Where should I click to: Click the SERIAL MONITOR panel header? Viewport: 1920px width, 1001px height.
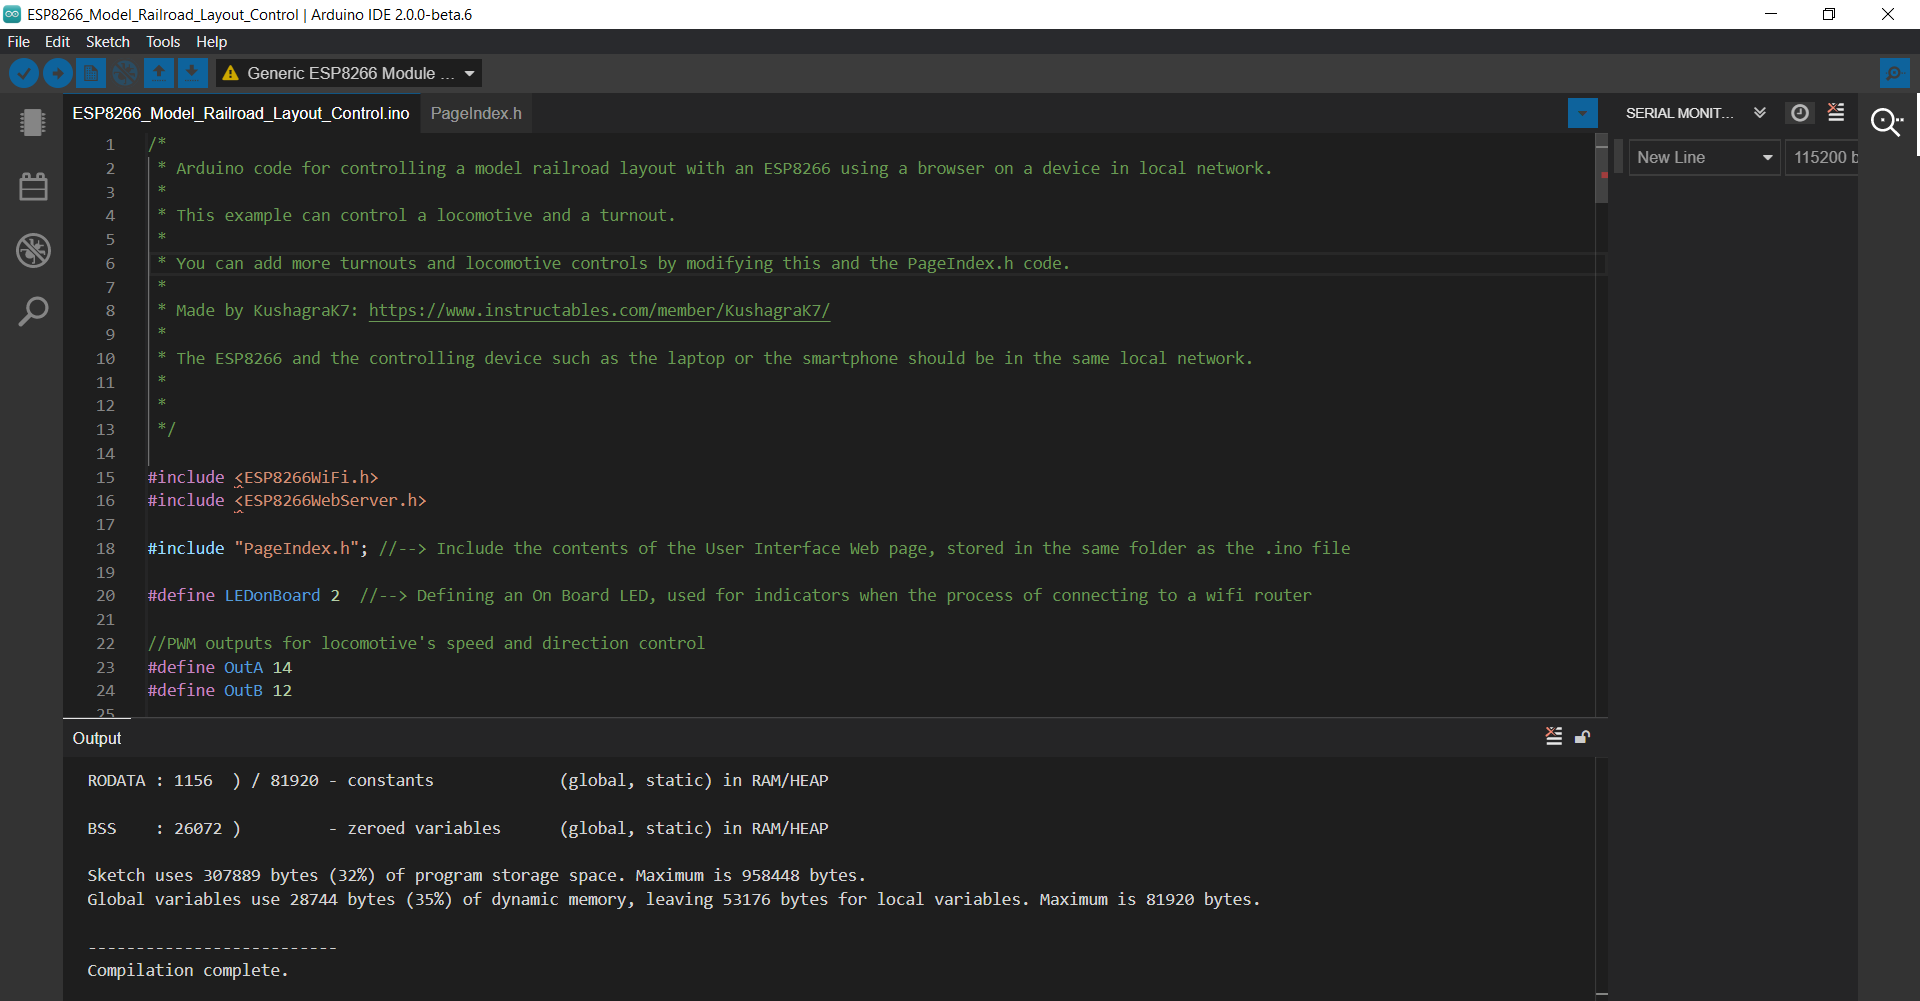(x=1681, y=112)
